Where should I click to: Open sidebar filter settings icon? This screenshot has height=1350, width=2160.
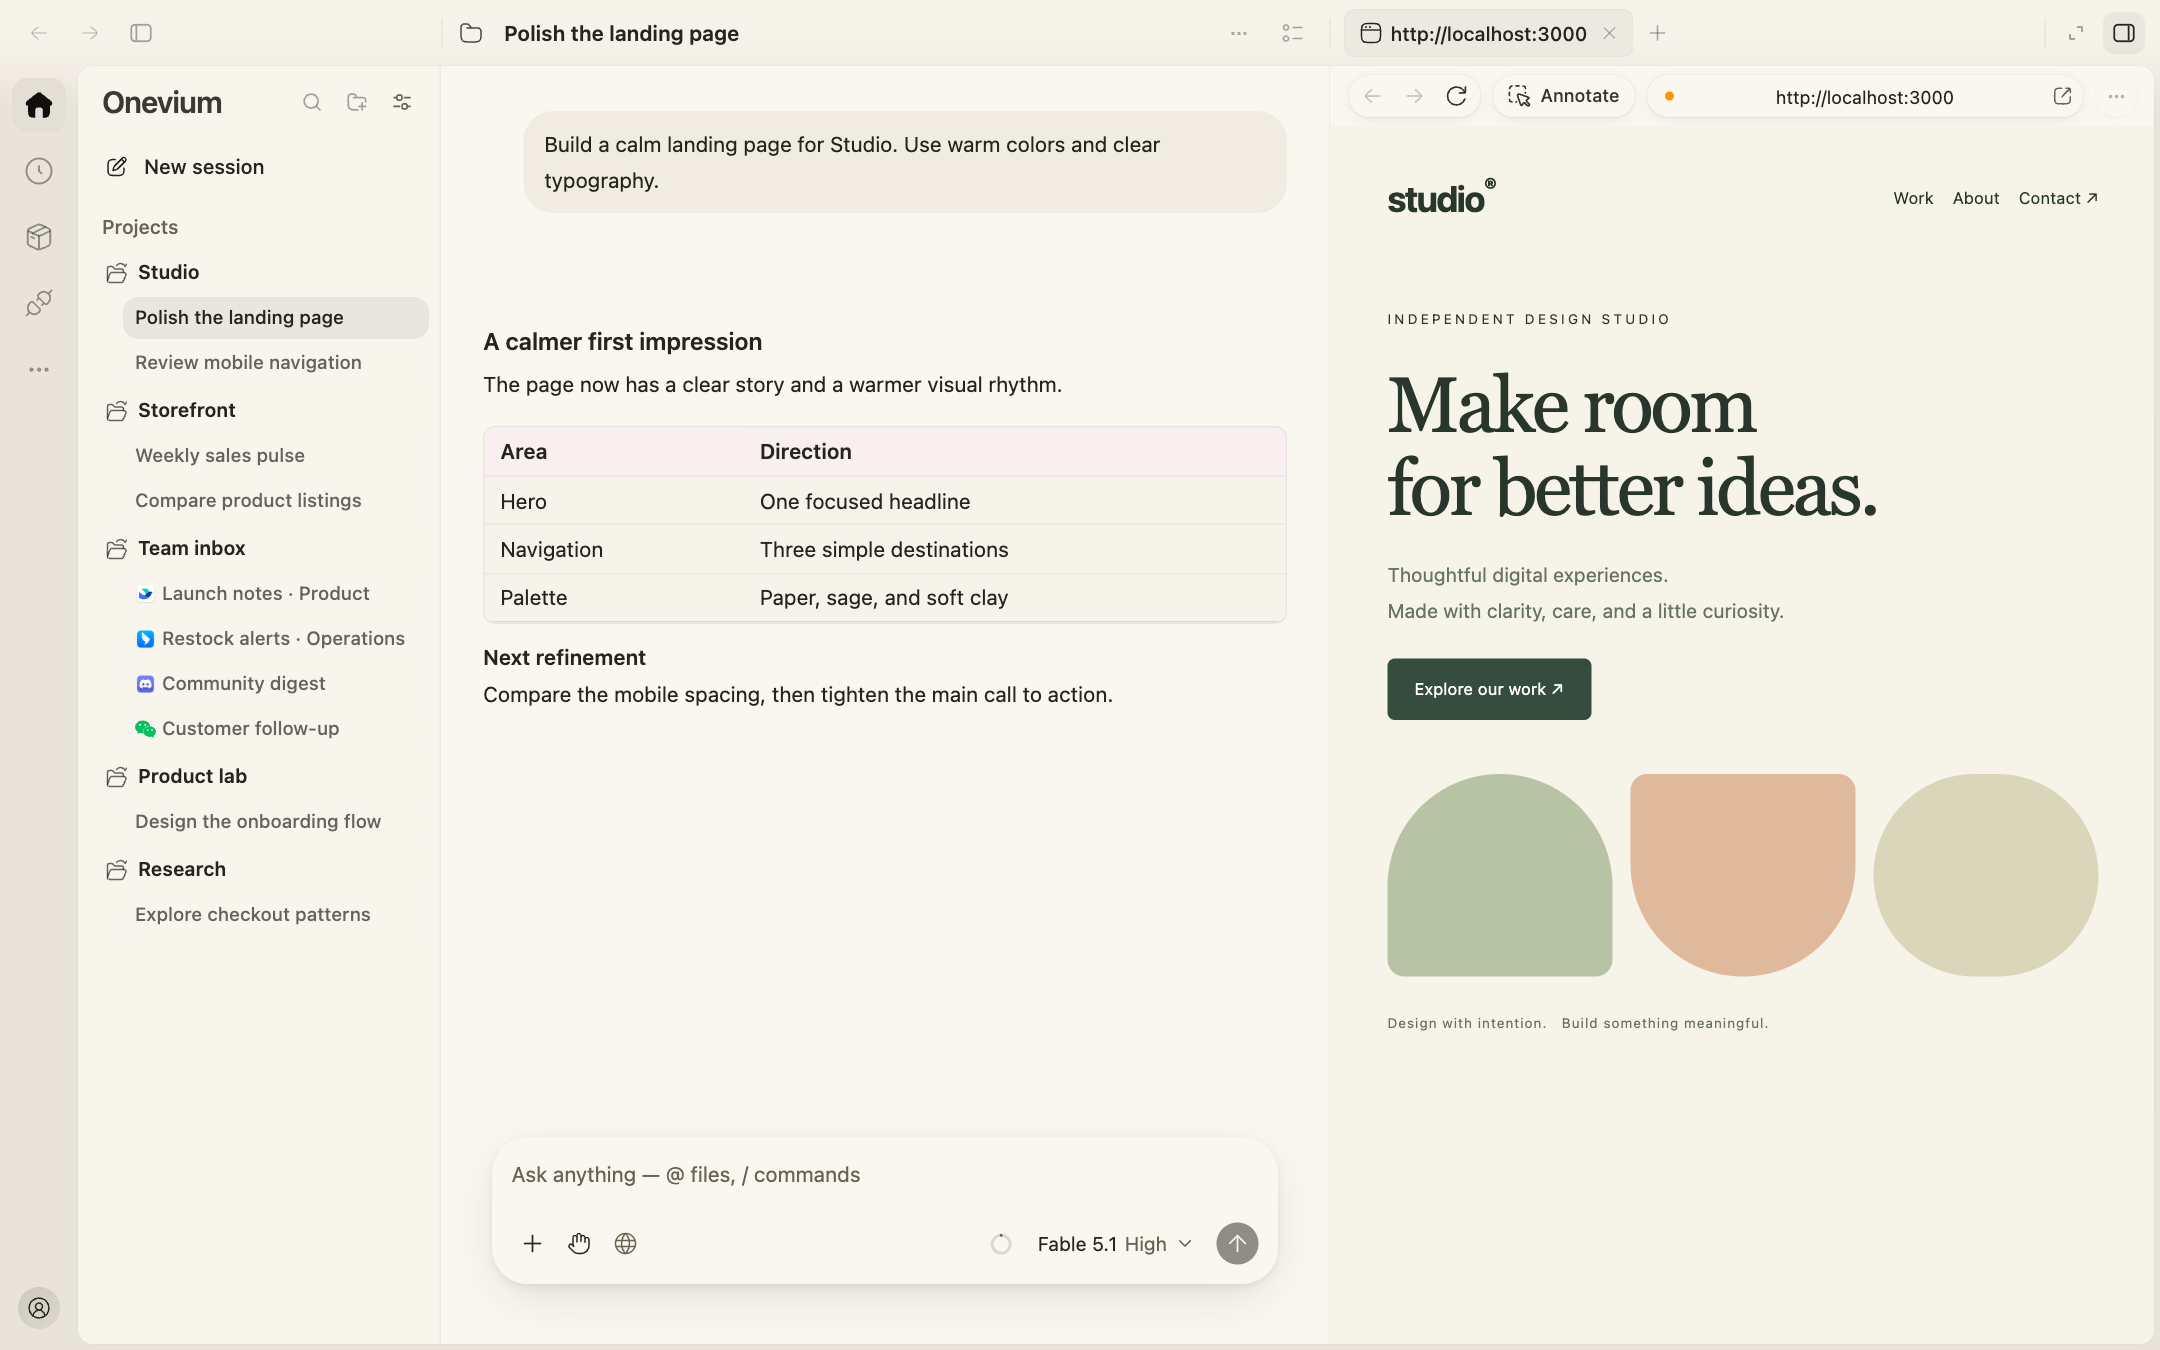(x=402, y=102)
